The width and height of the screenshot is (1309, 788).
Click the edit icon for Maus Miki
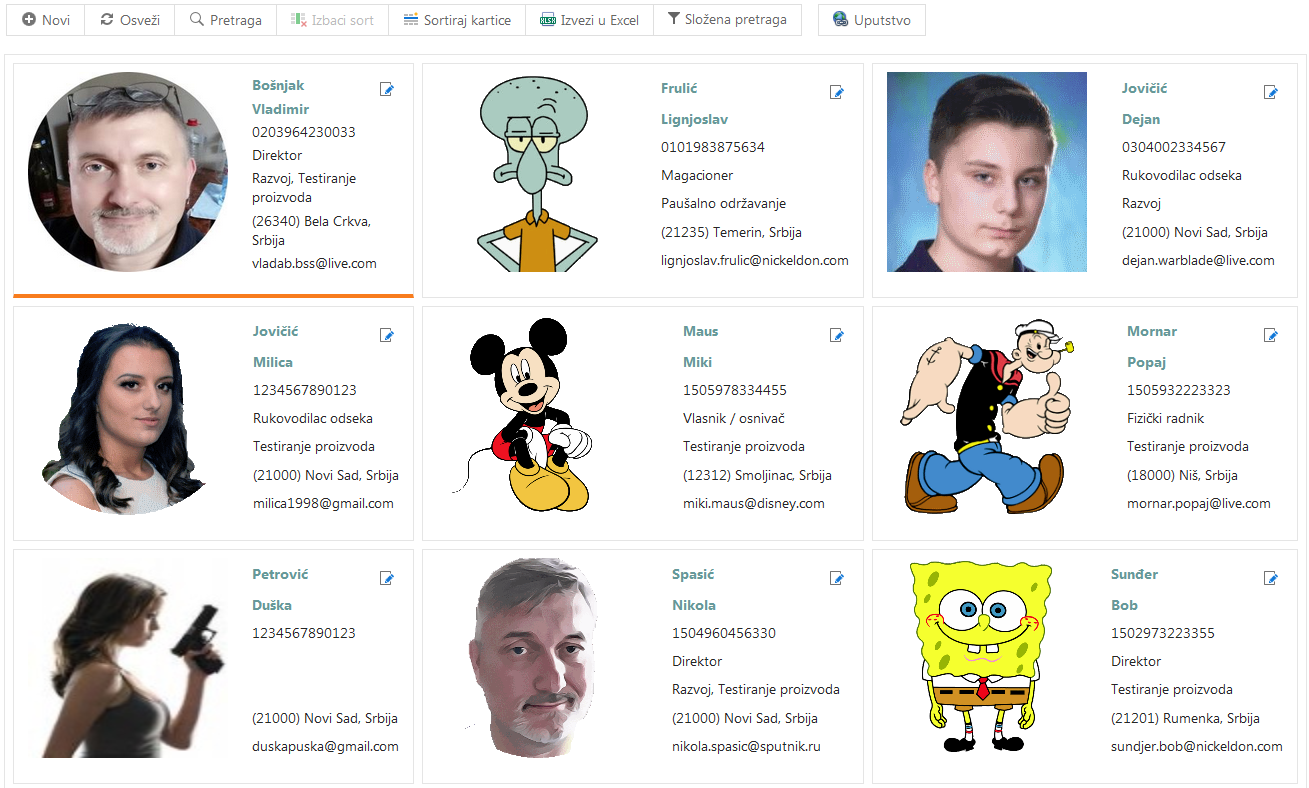click(x=837, y=336)
